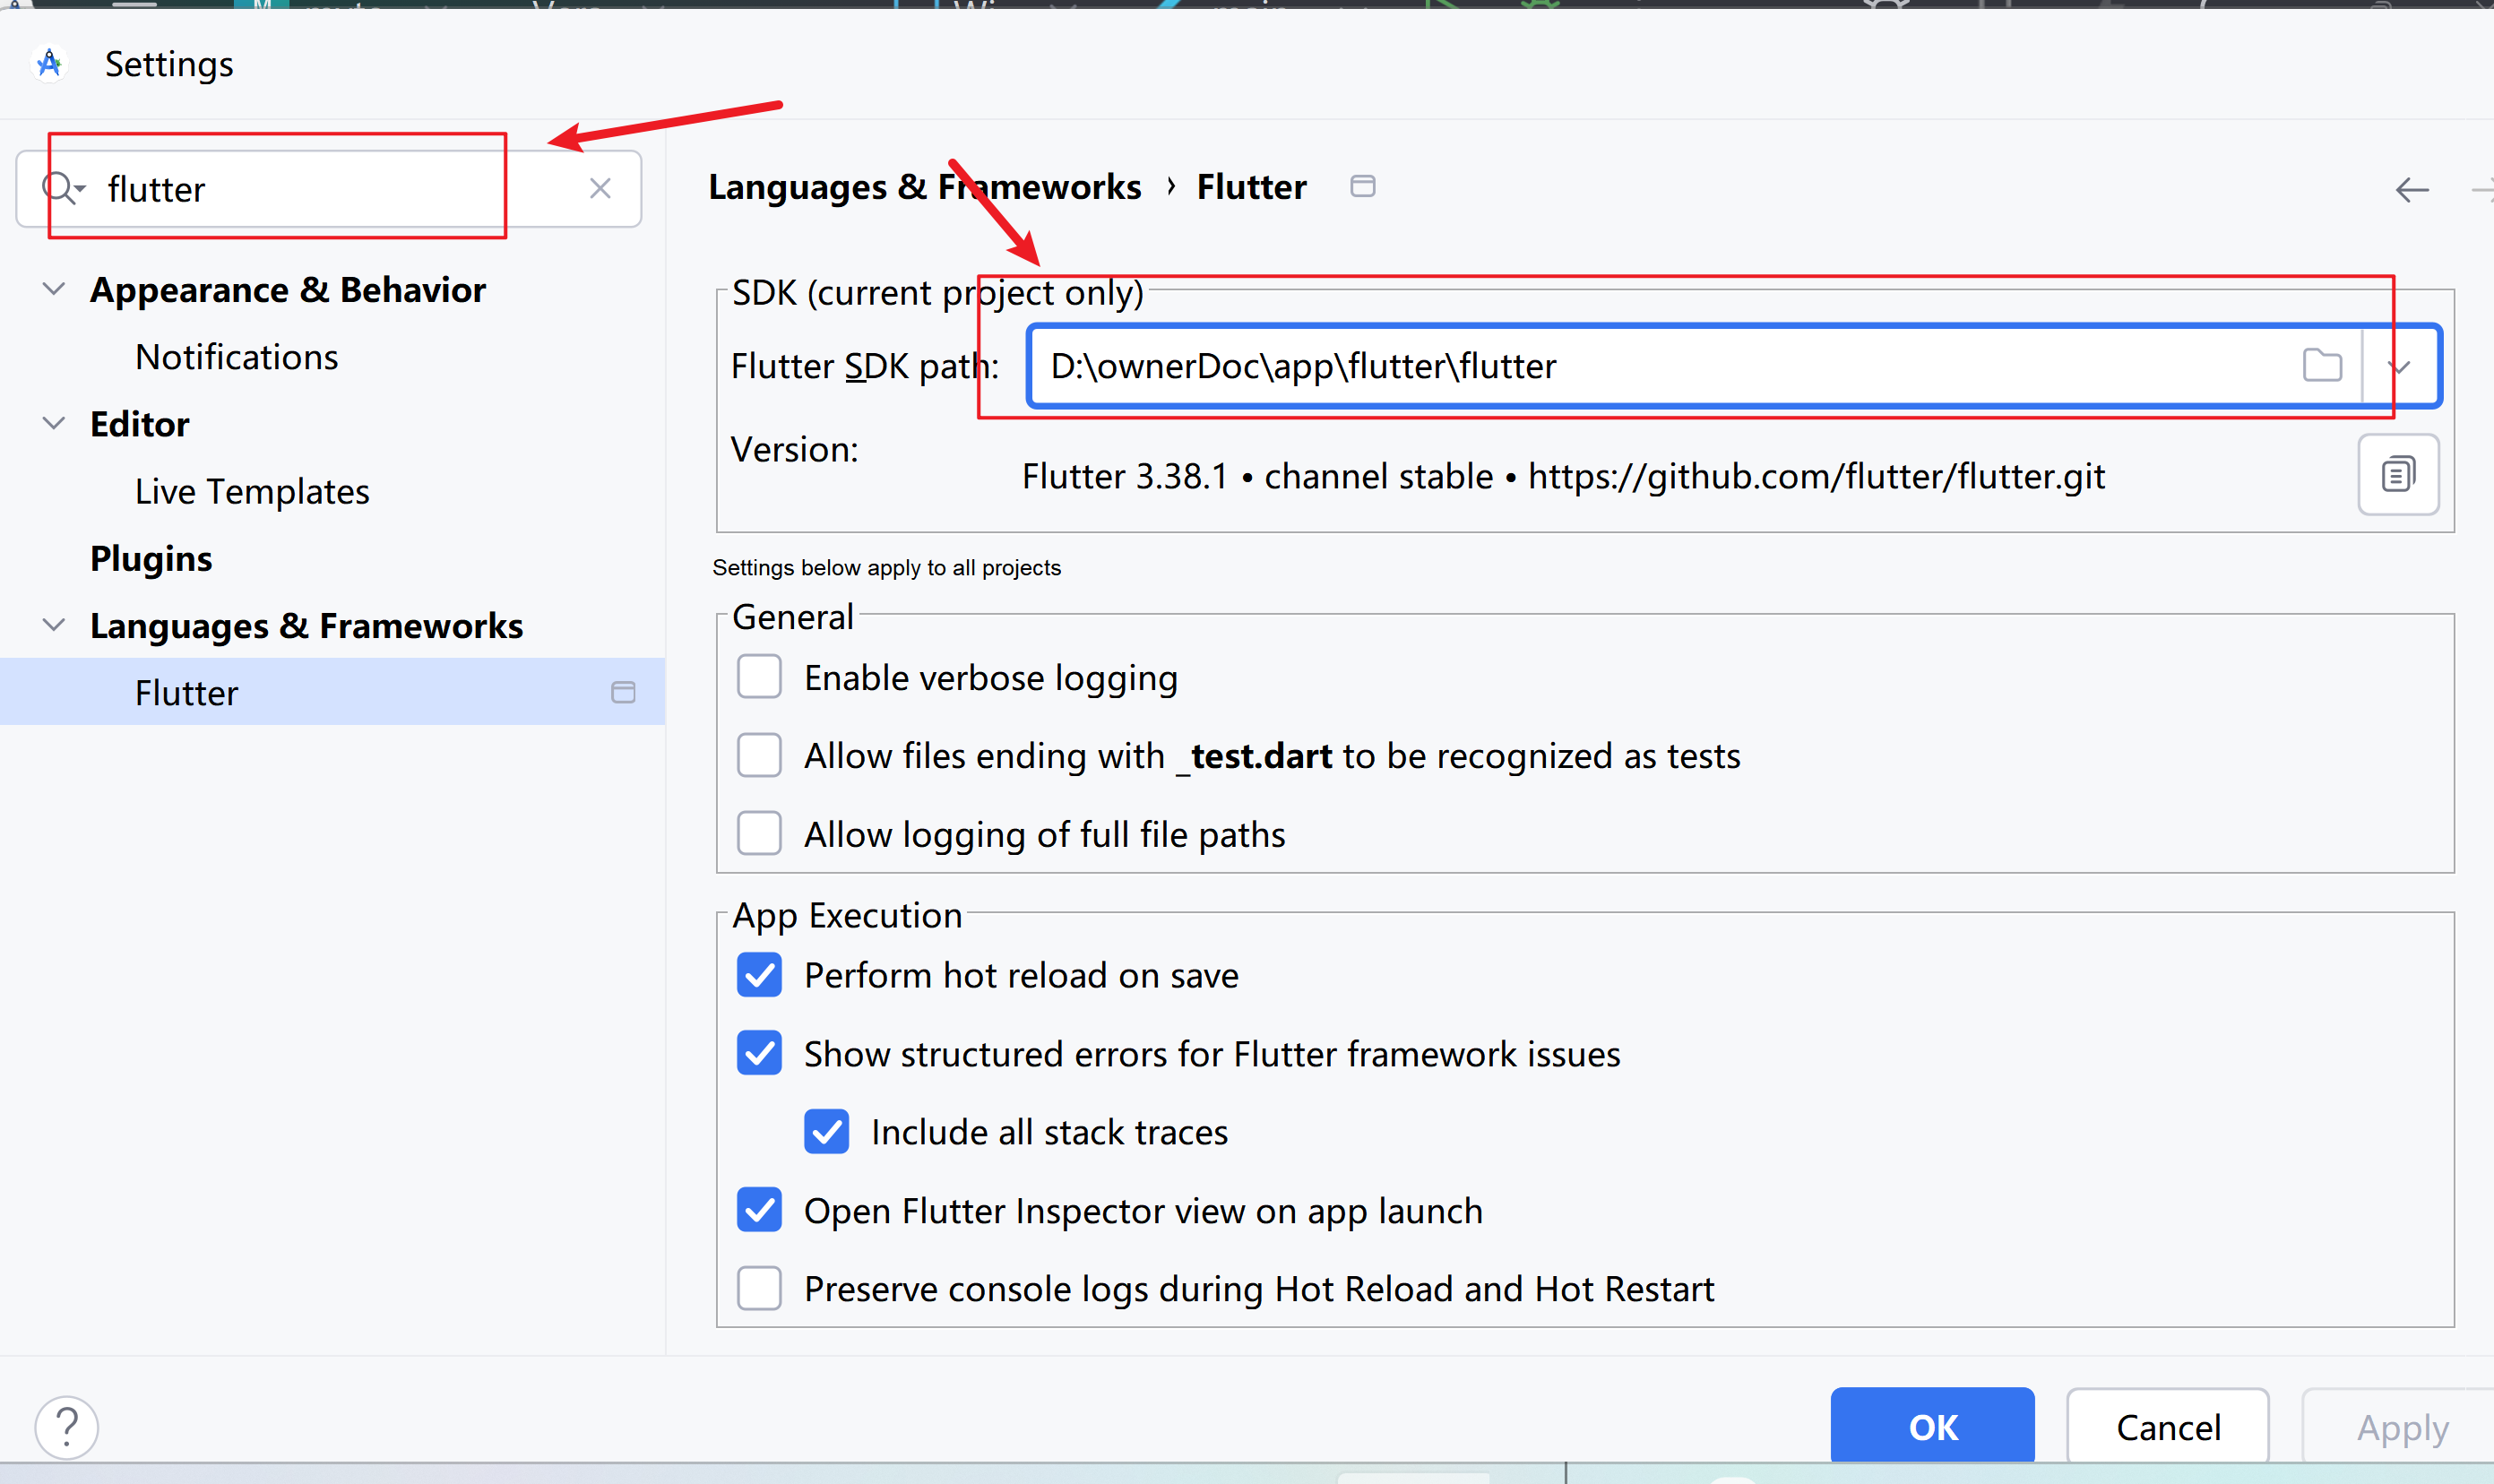Click the Cancel button

[x=2167, y=1427]
